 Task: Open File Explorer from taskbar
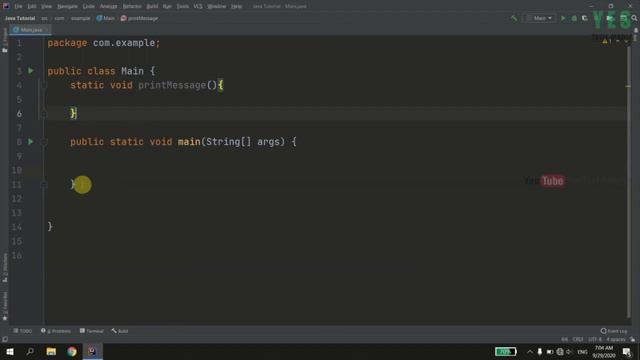(x=51, y=351)
